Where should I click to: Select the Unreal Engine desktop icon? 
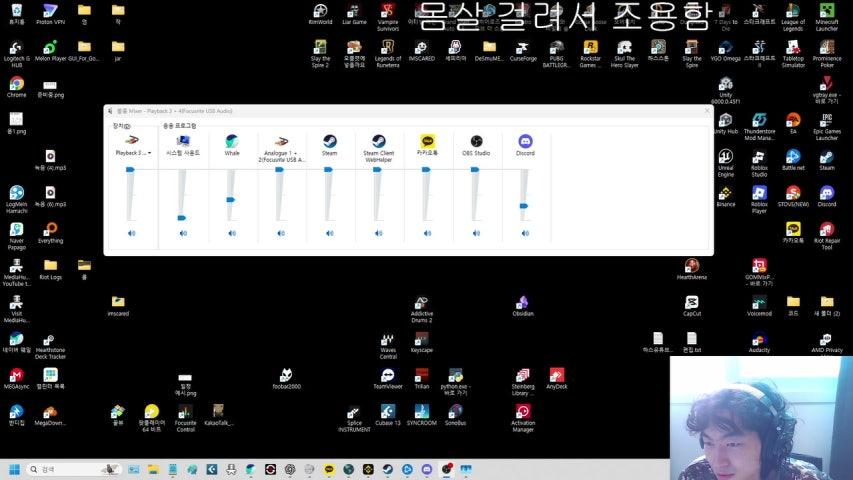[725, 163]
